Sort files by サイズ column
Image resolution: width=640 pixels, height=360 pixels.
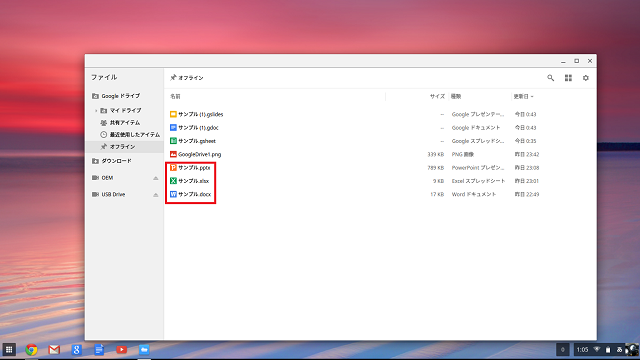coord(437,96)
